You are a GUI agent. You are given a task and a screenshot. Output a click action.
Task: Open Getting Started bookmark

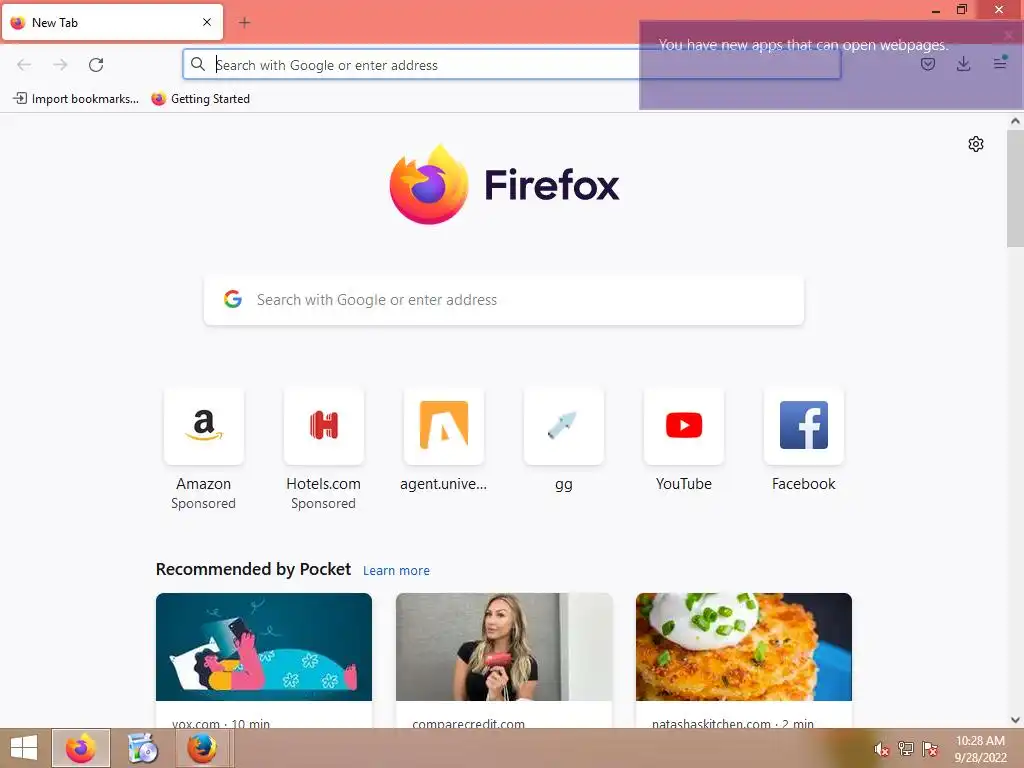(200, 99)
